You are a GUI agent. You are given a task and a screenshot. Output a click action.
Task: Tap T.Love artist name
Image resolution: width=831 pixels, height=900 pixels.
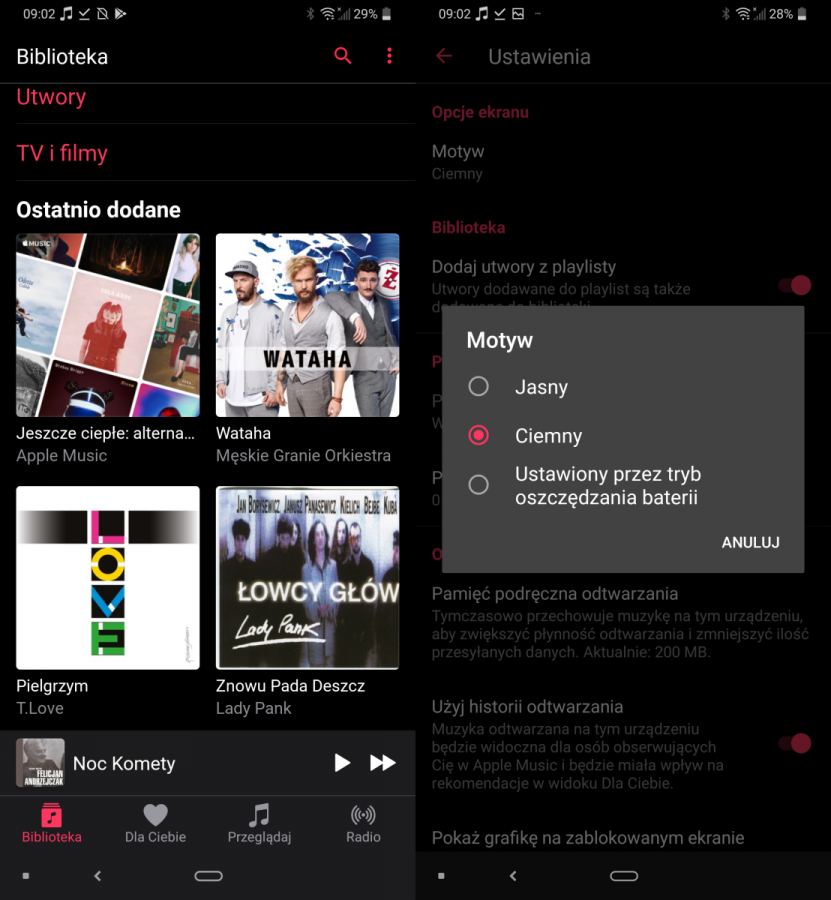[40, 708]
